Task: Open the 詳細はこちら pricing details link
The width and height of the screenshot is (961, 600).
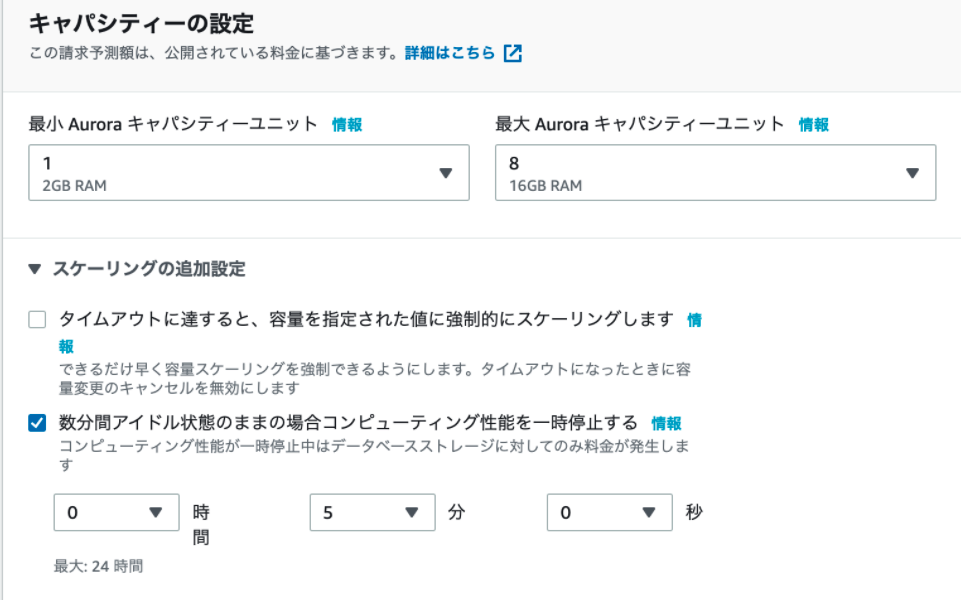Action: tap(450, 53)
